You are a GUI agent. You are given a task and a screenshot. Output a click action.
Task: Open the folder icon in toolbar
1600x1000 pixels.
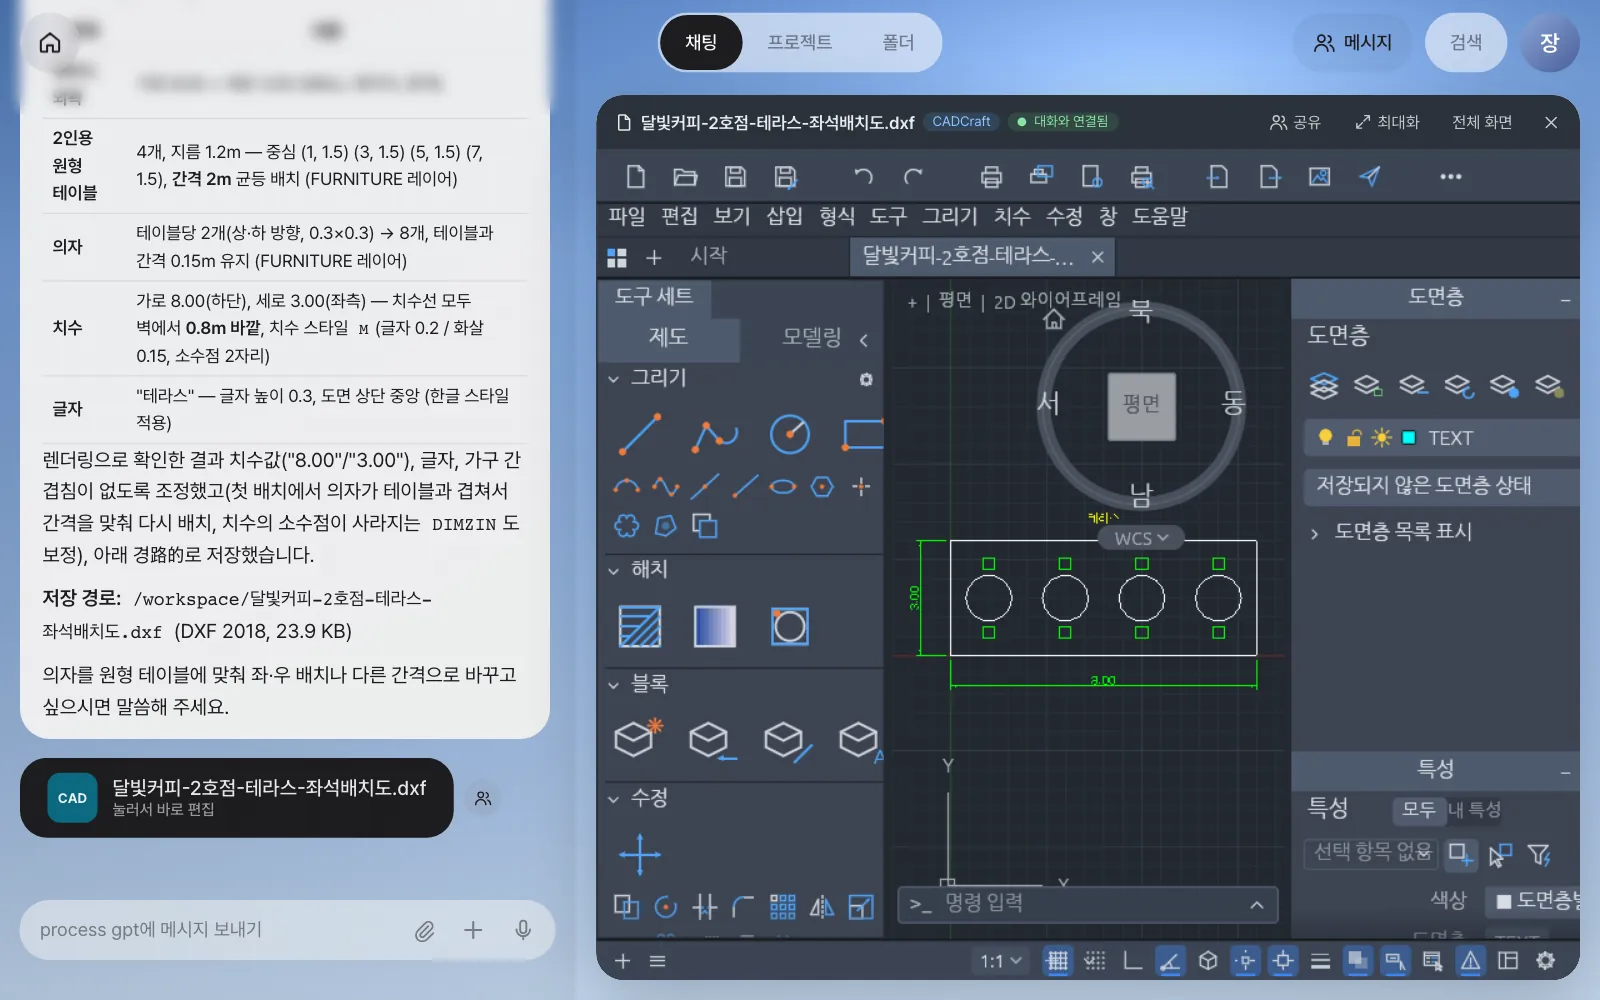coord(685,177)
